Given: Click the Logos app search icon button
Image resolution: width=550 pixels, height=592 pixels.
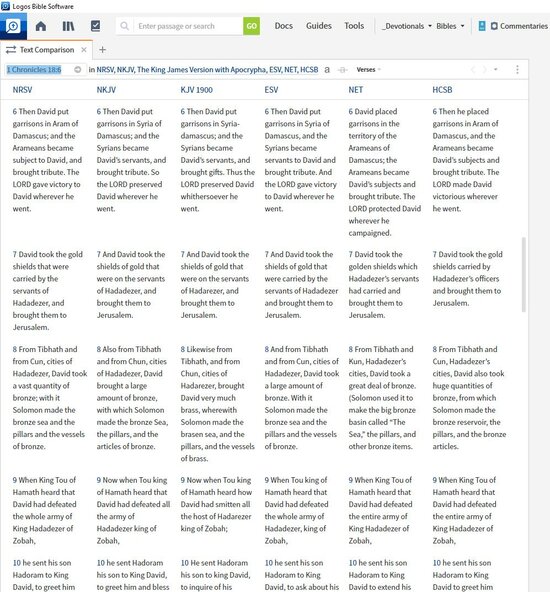Looking at the screenshot, I should coord(13,26).
